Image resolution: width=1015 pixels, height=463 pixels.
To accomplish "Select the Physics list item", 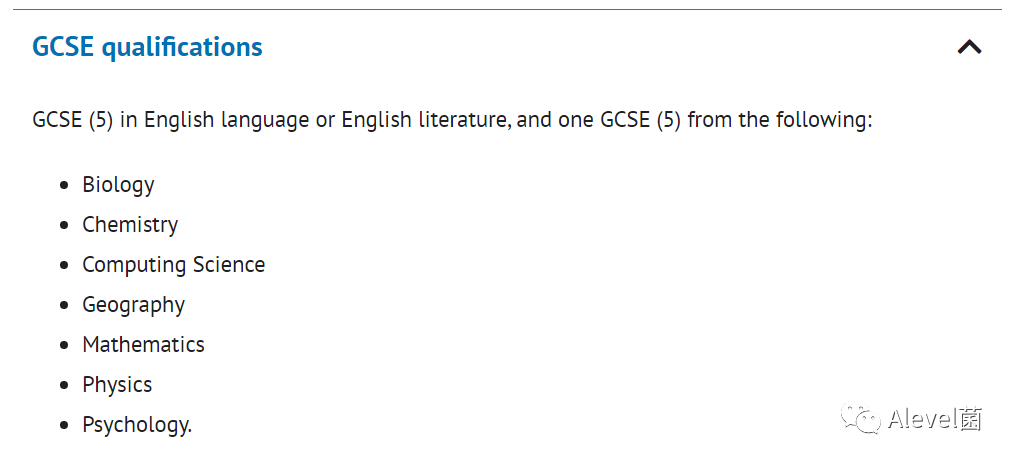I will pos(117,385).
